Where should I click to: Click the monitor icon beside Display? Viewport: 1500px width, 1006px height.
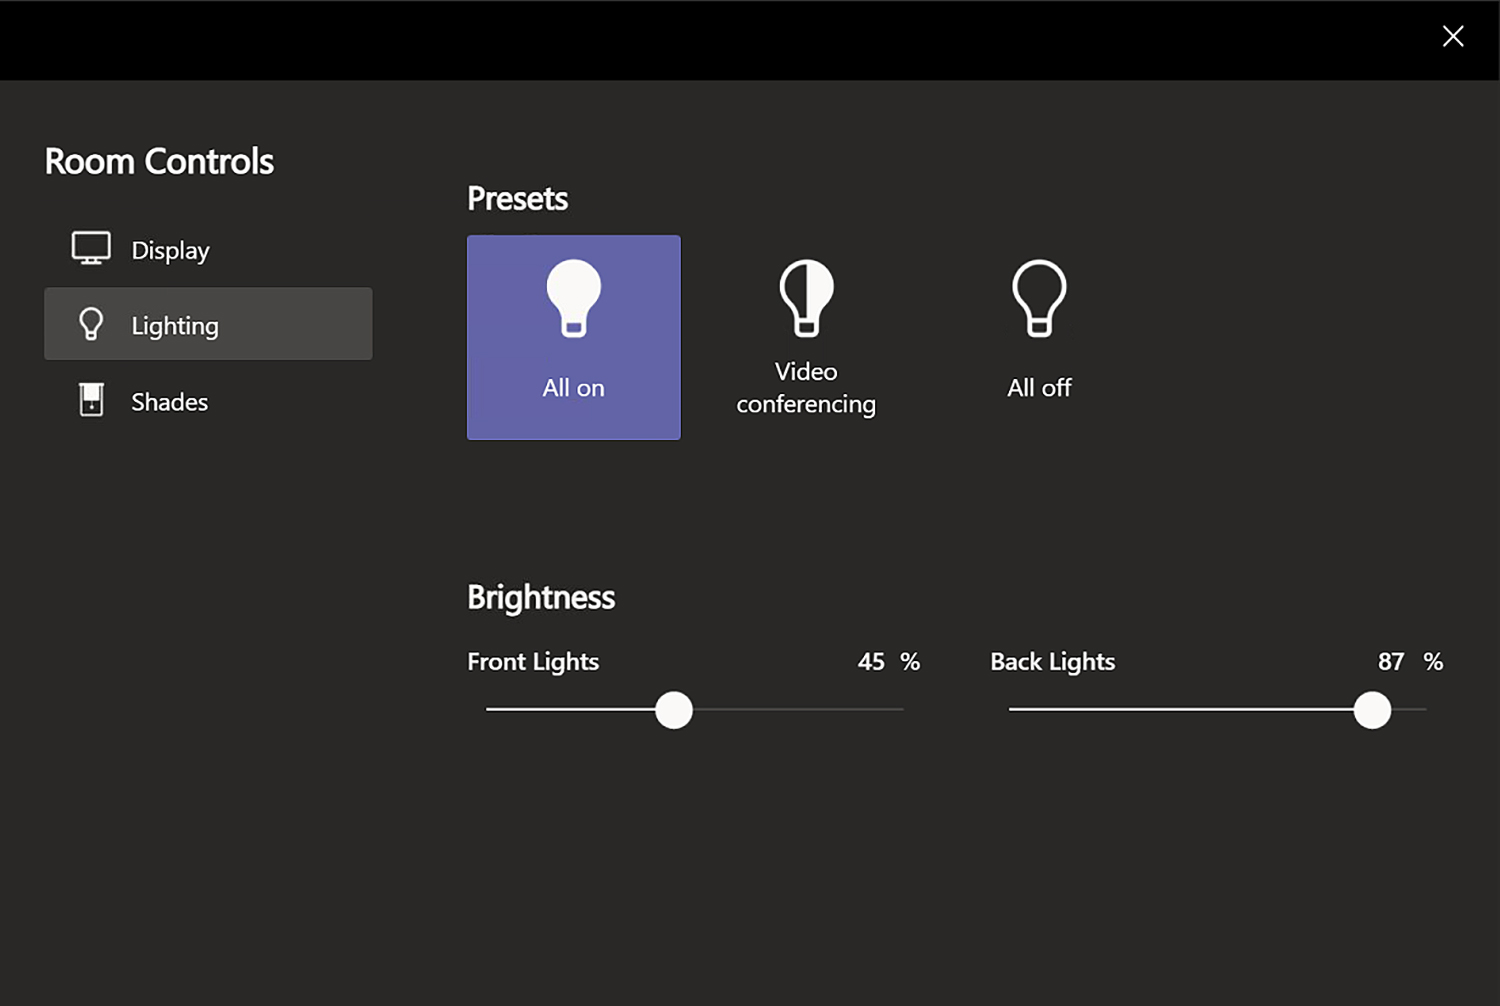[91, 249]
